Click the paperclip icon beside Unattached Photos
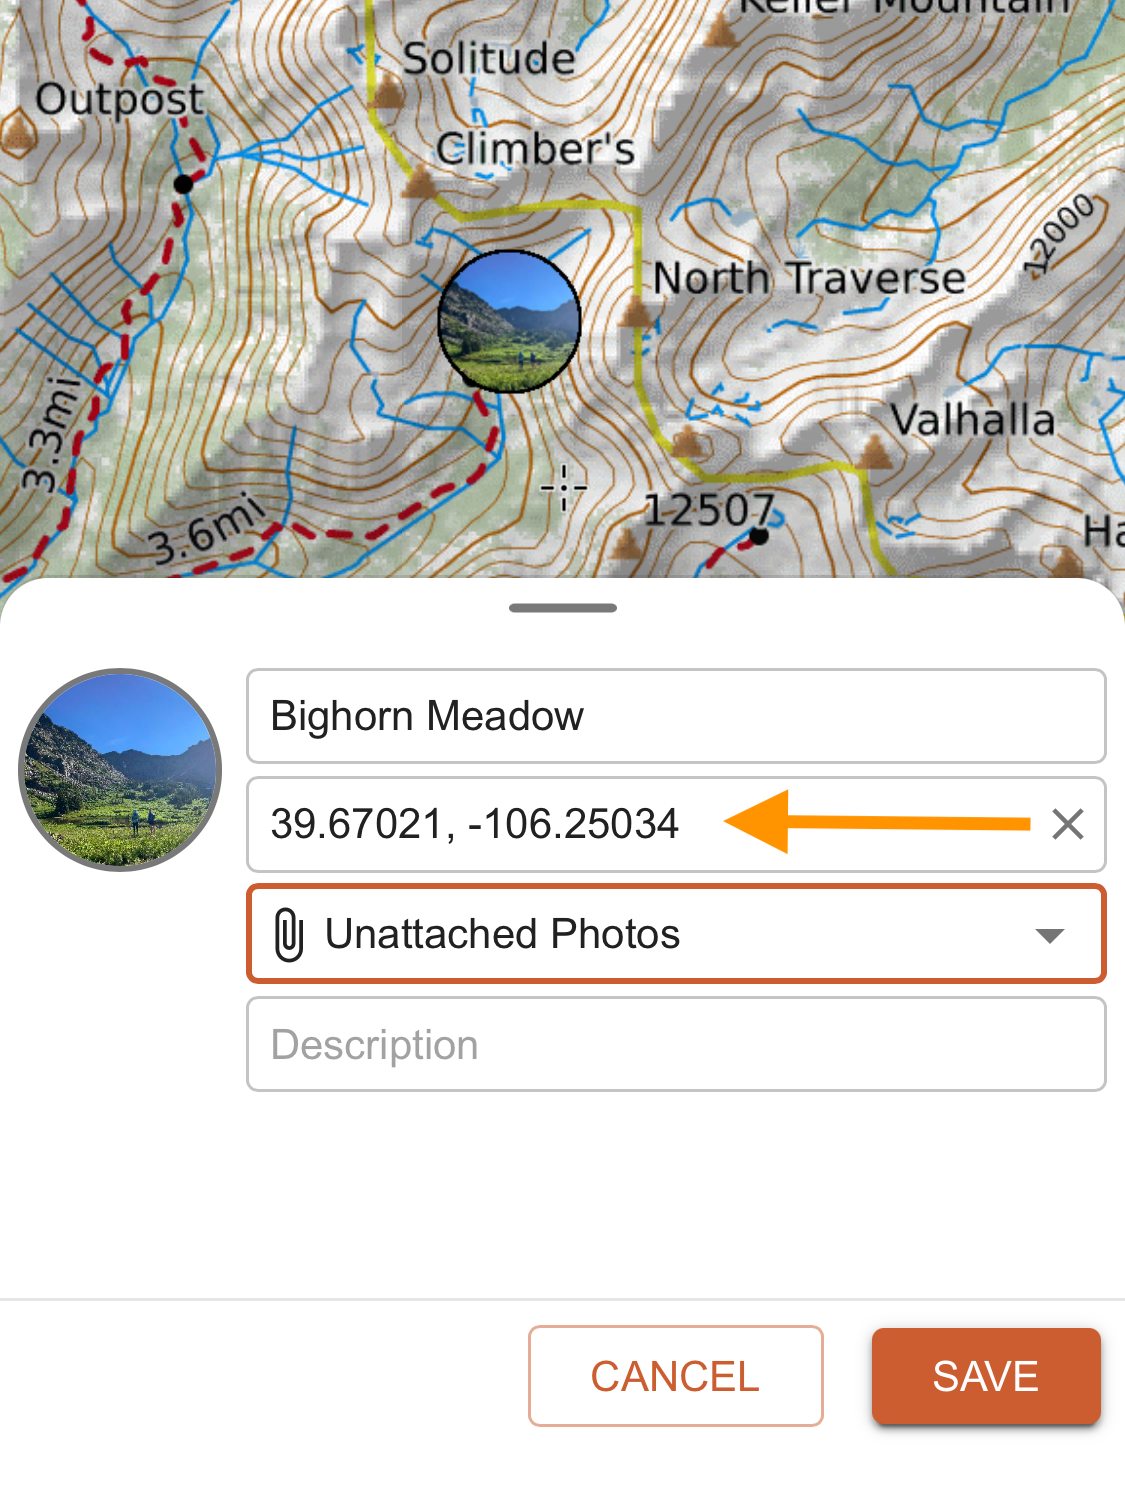This screenshot has width=1125, height=1493. 289,935
